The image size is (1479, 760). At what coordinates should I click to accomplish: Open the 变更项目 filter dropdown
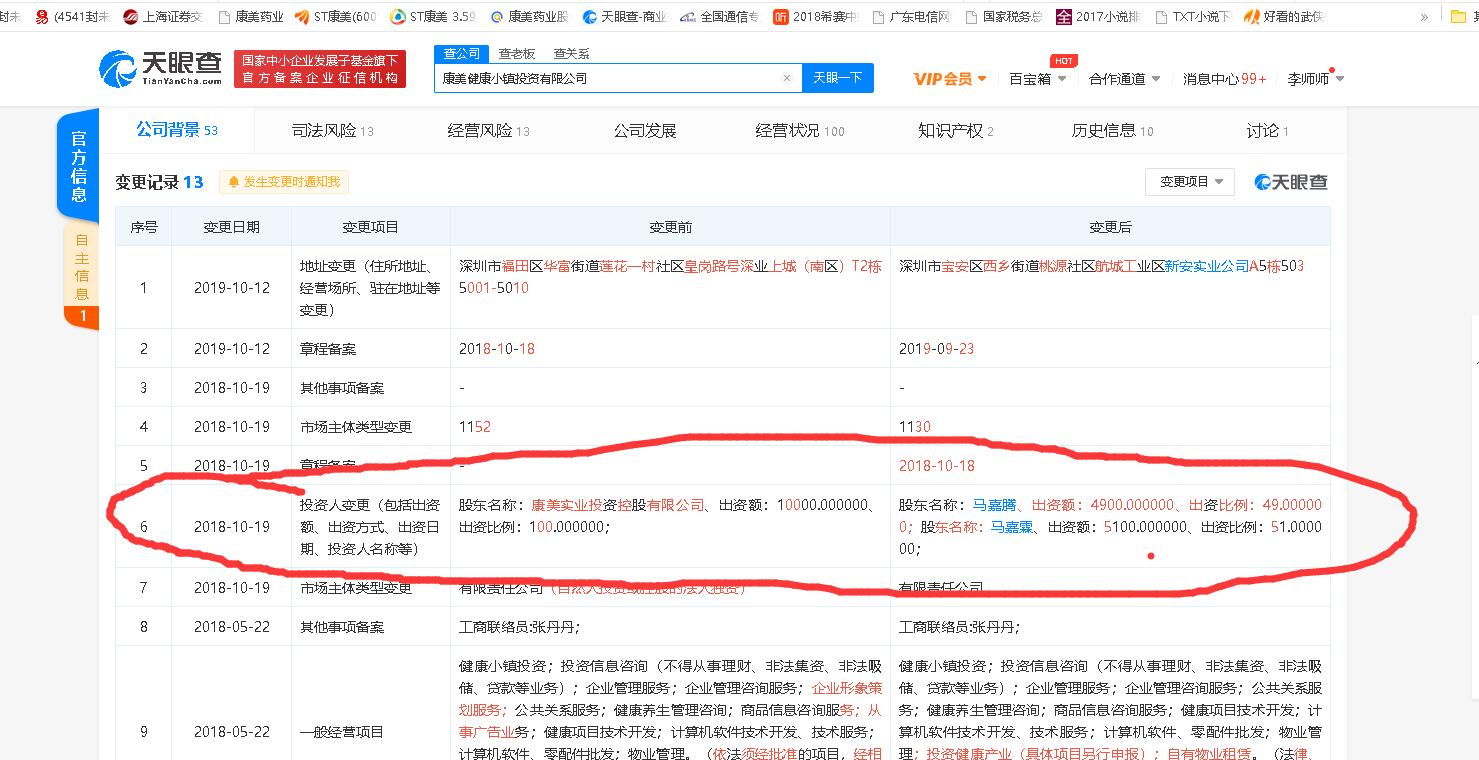coord(1189,182)
